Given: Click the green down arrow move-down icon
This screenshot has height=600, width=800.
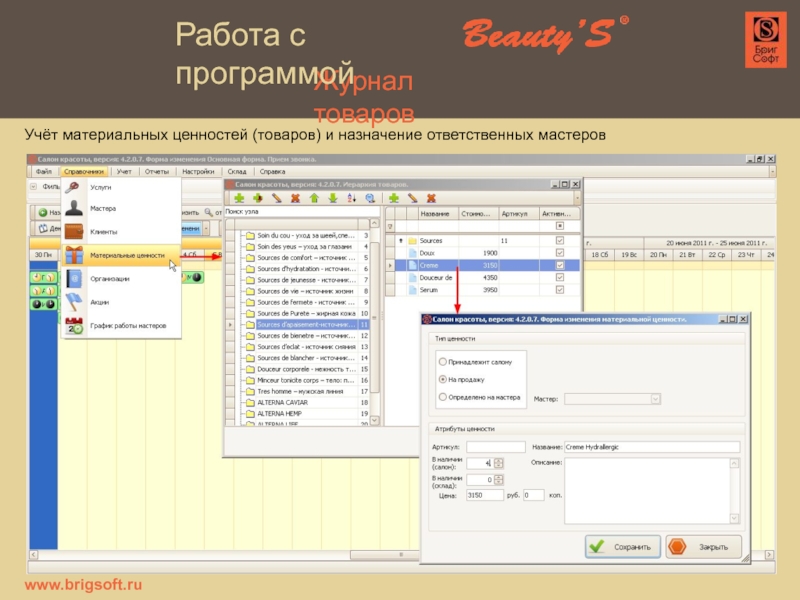Looking at the screenshot, I should tap(333, 198).
